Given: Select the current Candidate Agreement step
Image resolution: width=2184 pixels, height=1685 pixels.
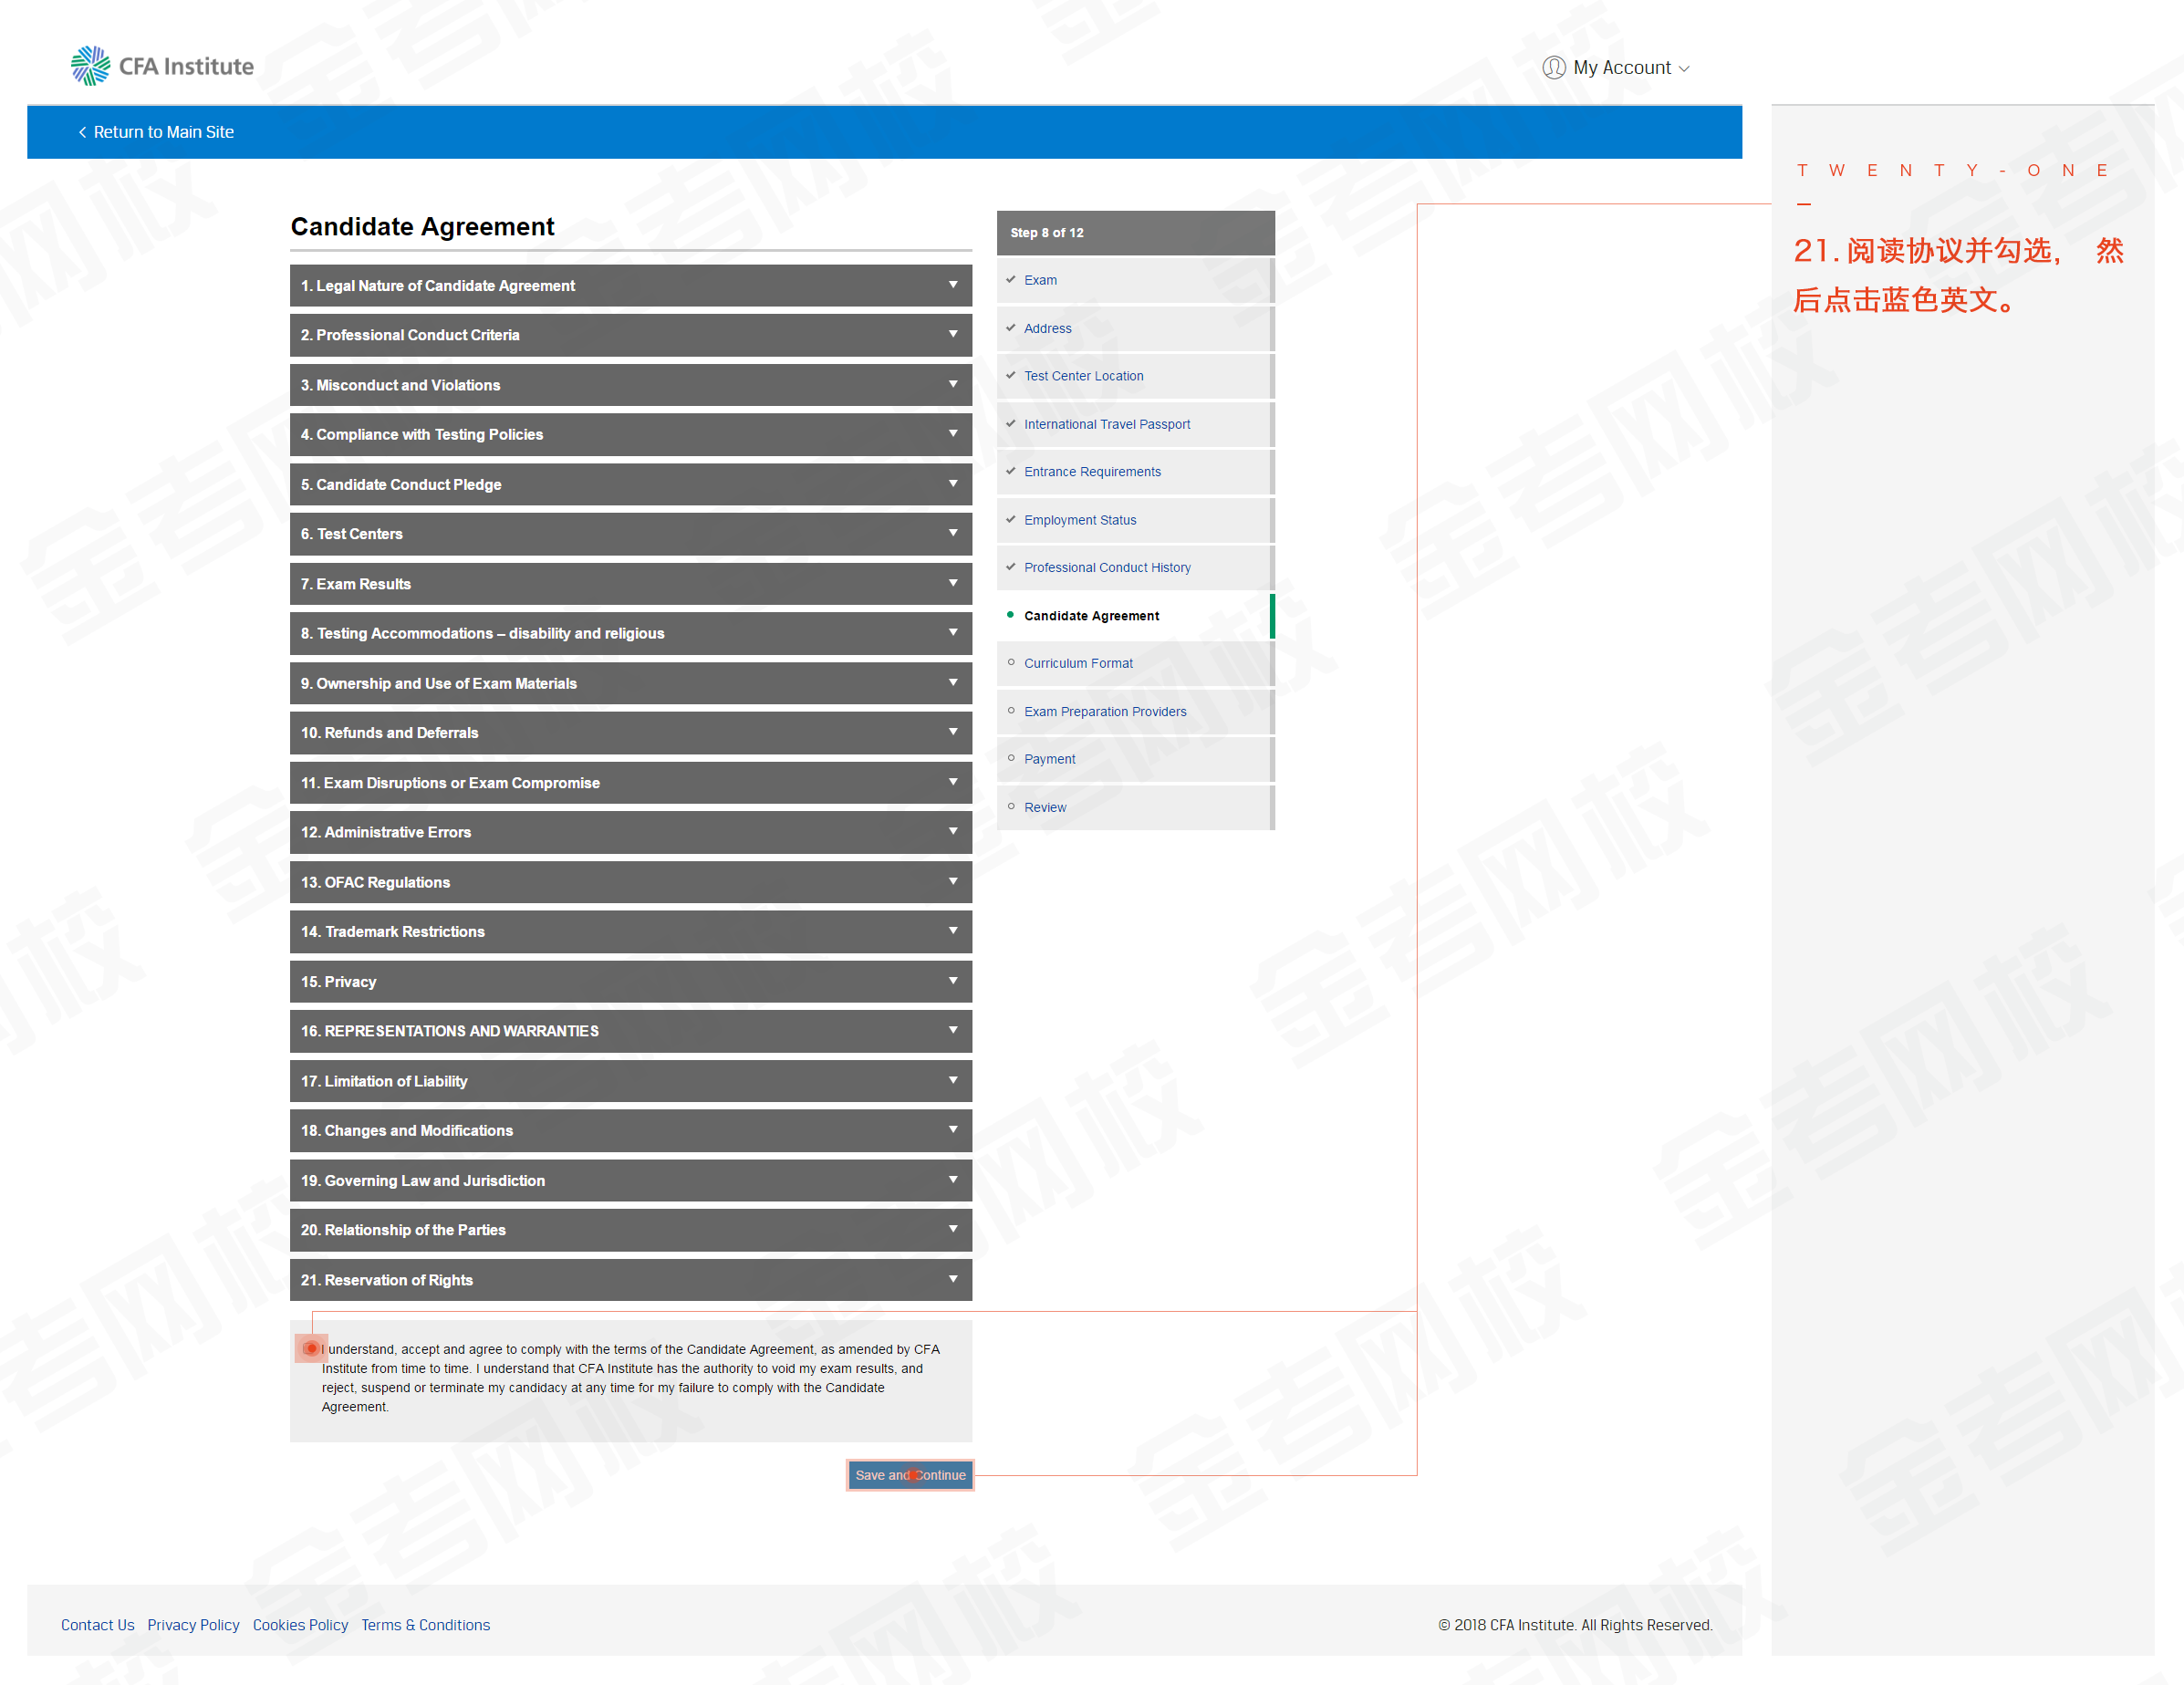Looking at the screenshot, I should [x=1134, y=616].
